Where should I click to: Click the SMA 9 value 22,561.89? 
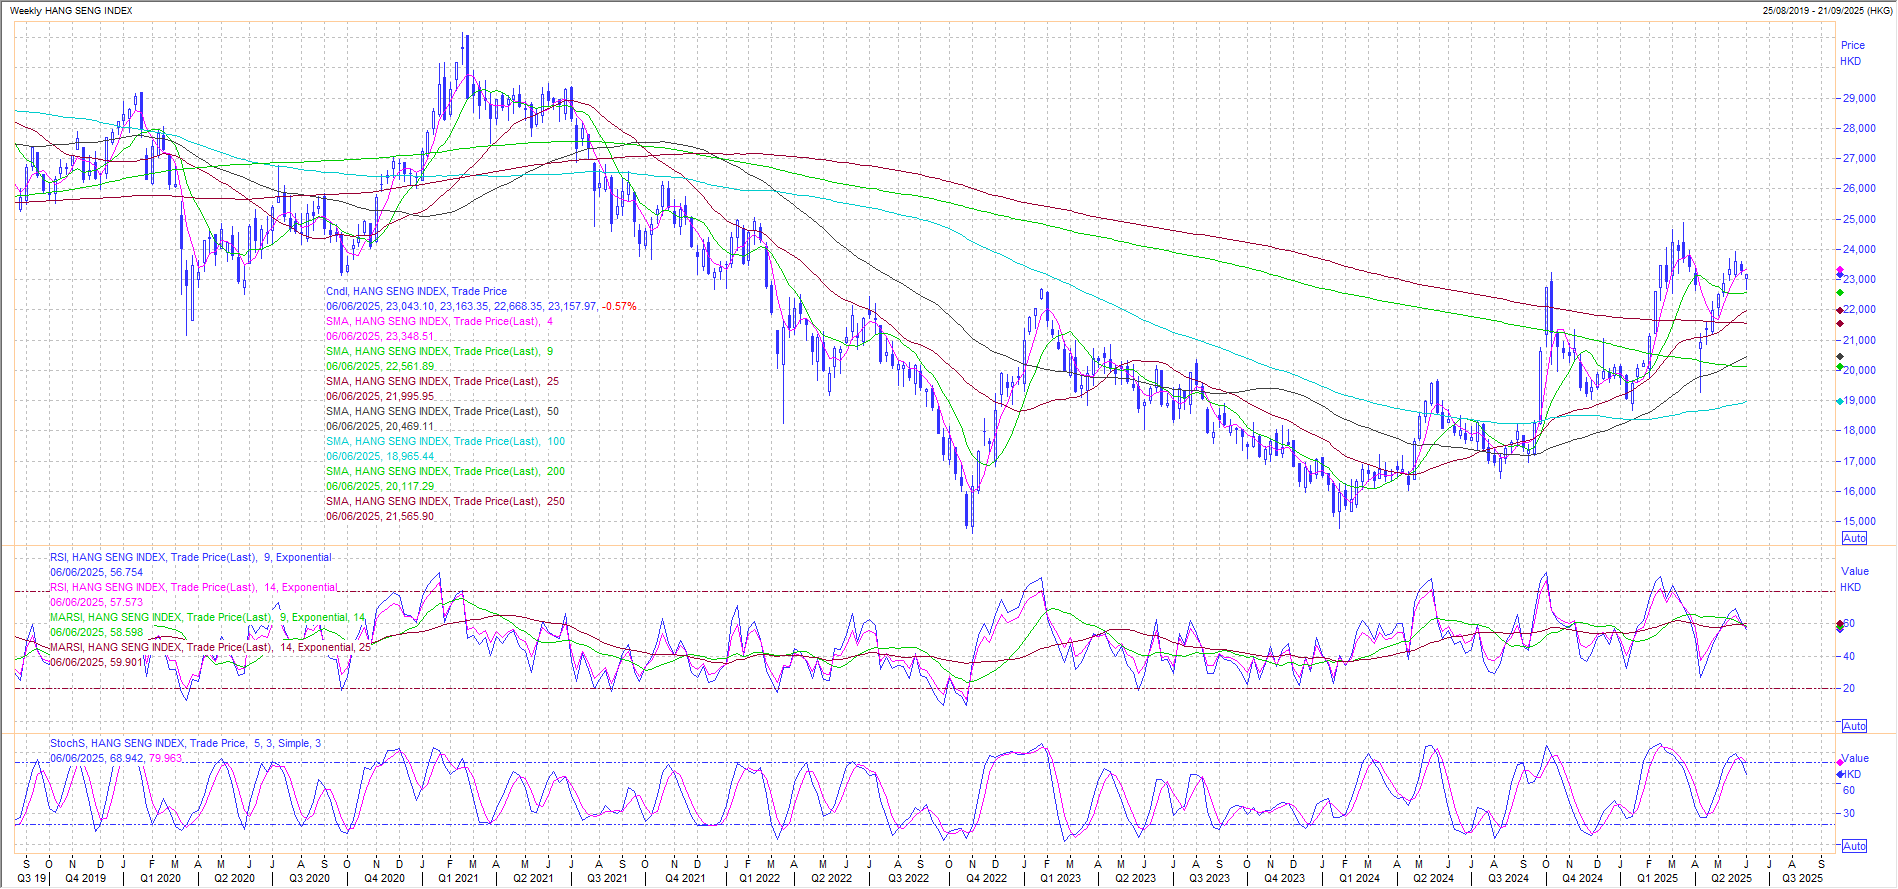pos(380,366)
